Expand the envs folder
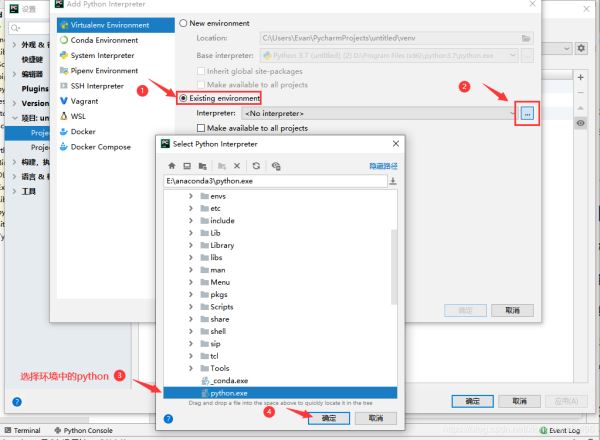 click(x=191, y=196)
